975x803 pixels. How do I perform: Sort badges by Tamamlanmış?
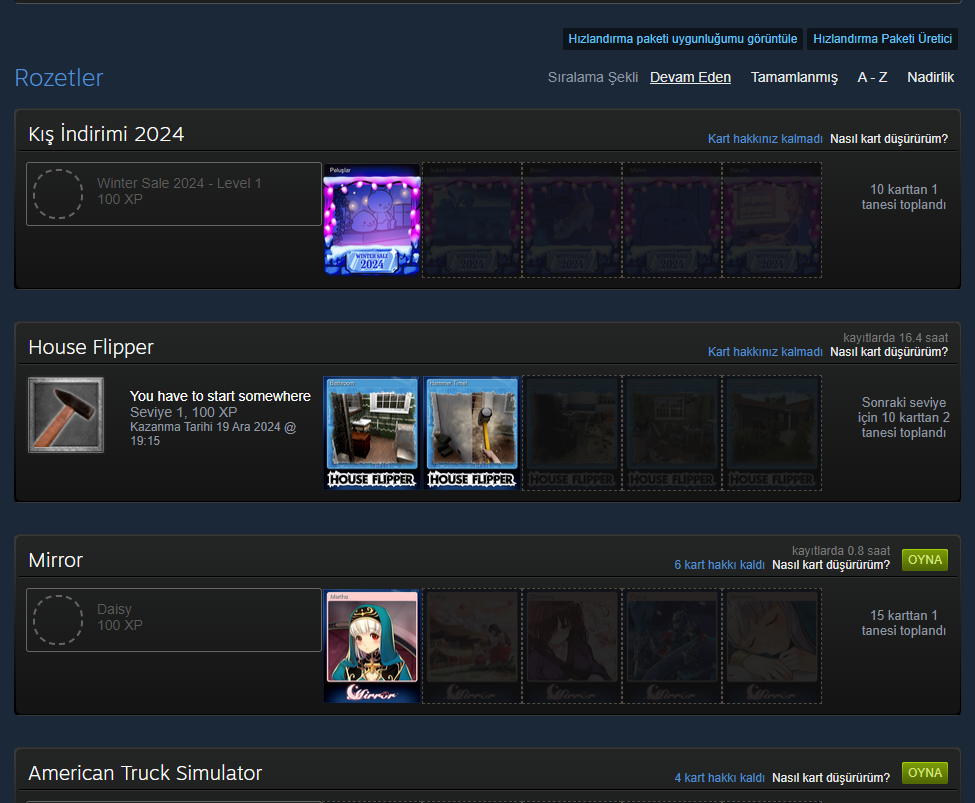(x=794, y=77)
